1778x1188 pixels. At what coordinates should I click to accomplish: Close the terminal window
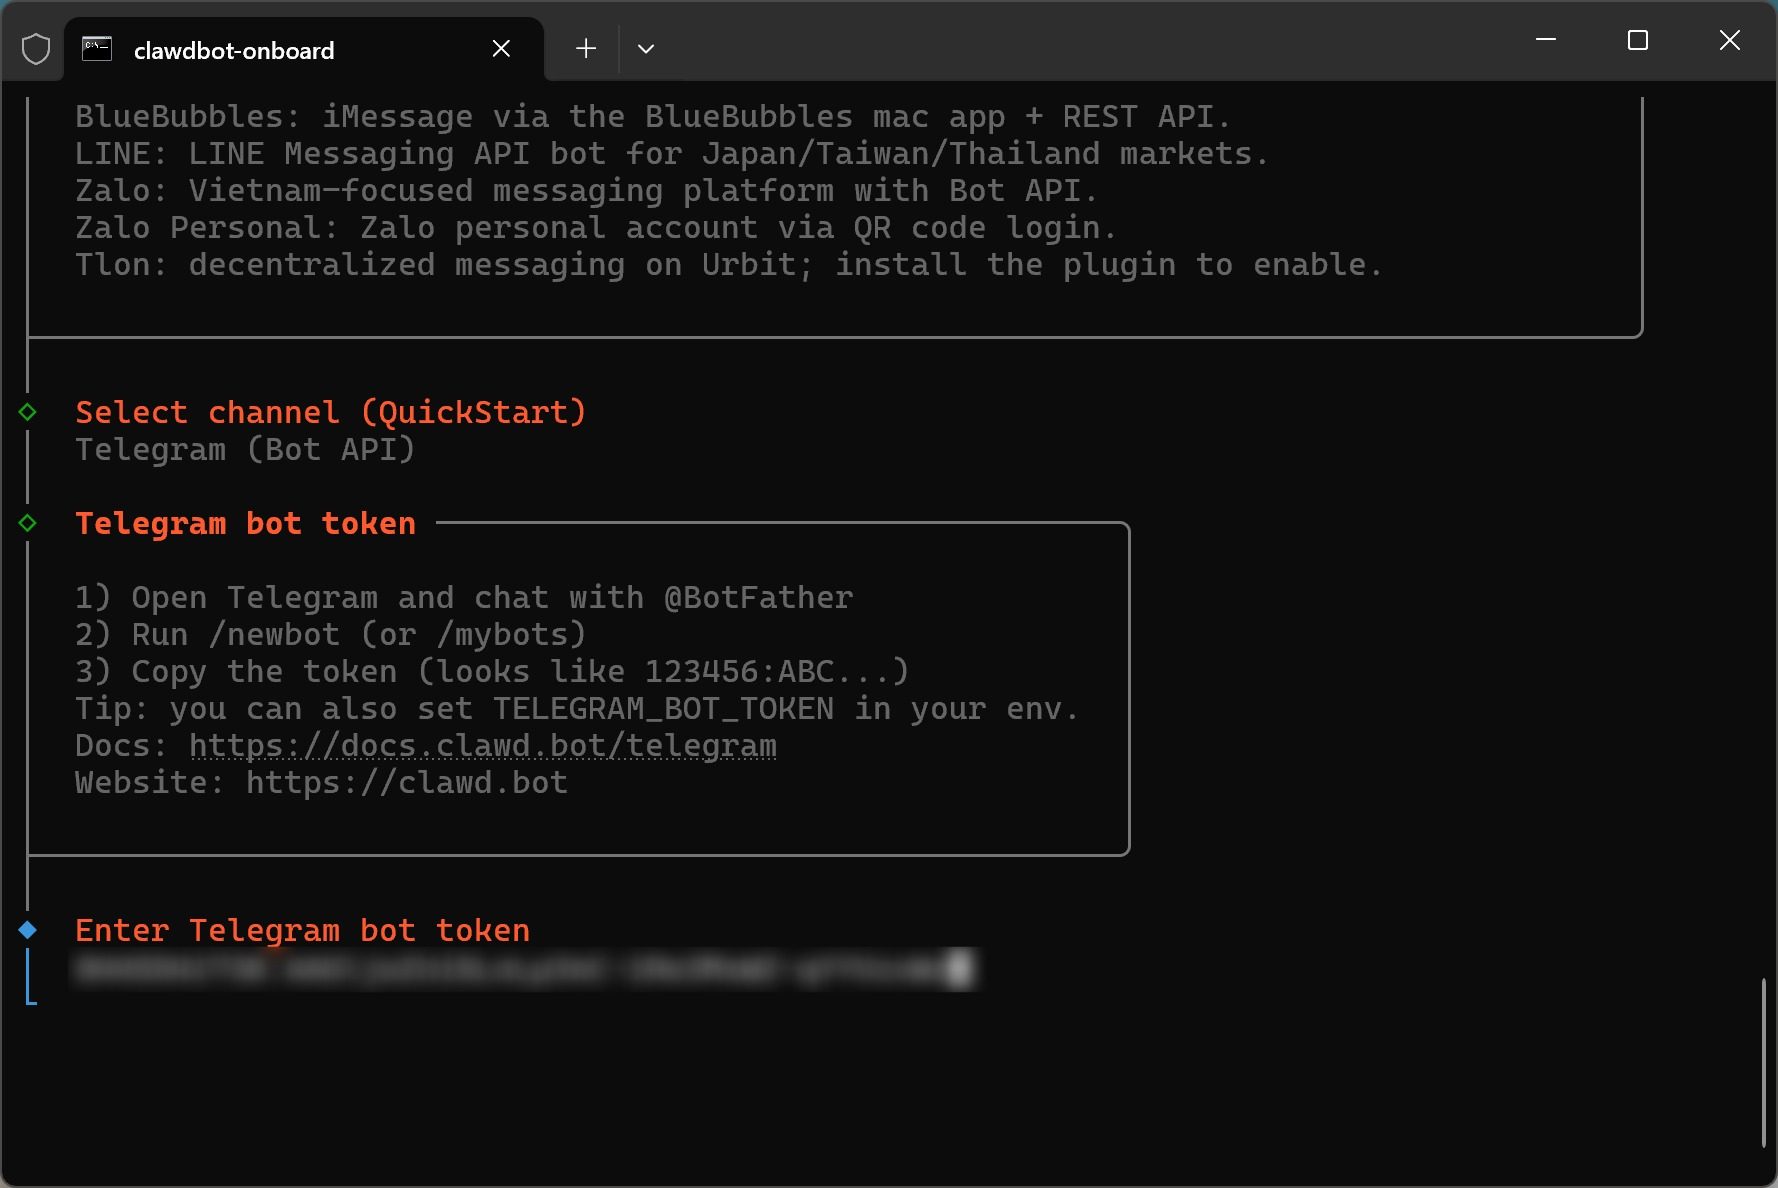pyautogui.click(x=1730, y=40)
